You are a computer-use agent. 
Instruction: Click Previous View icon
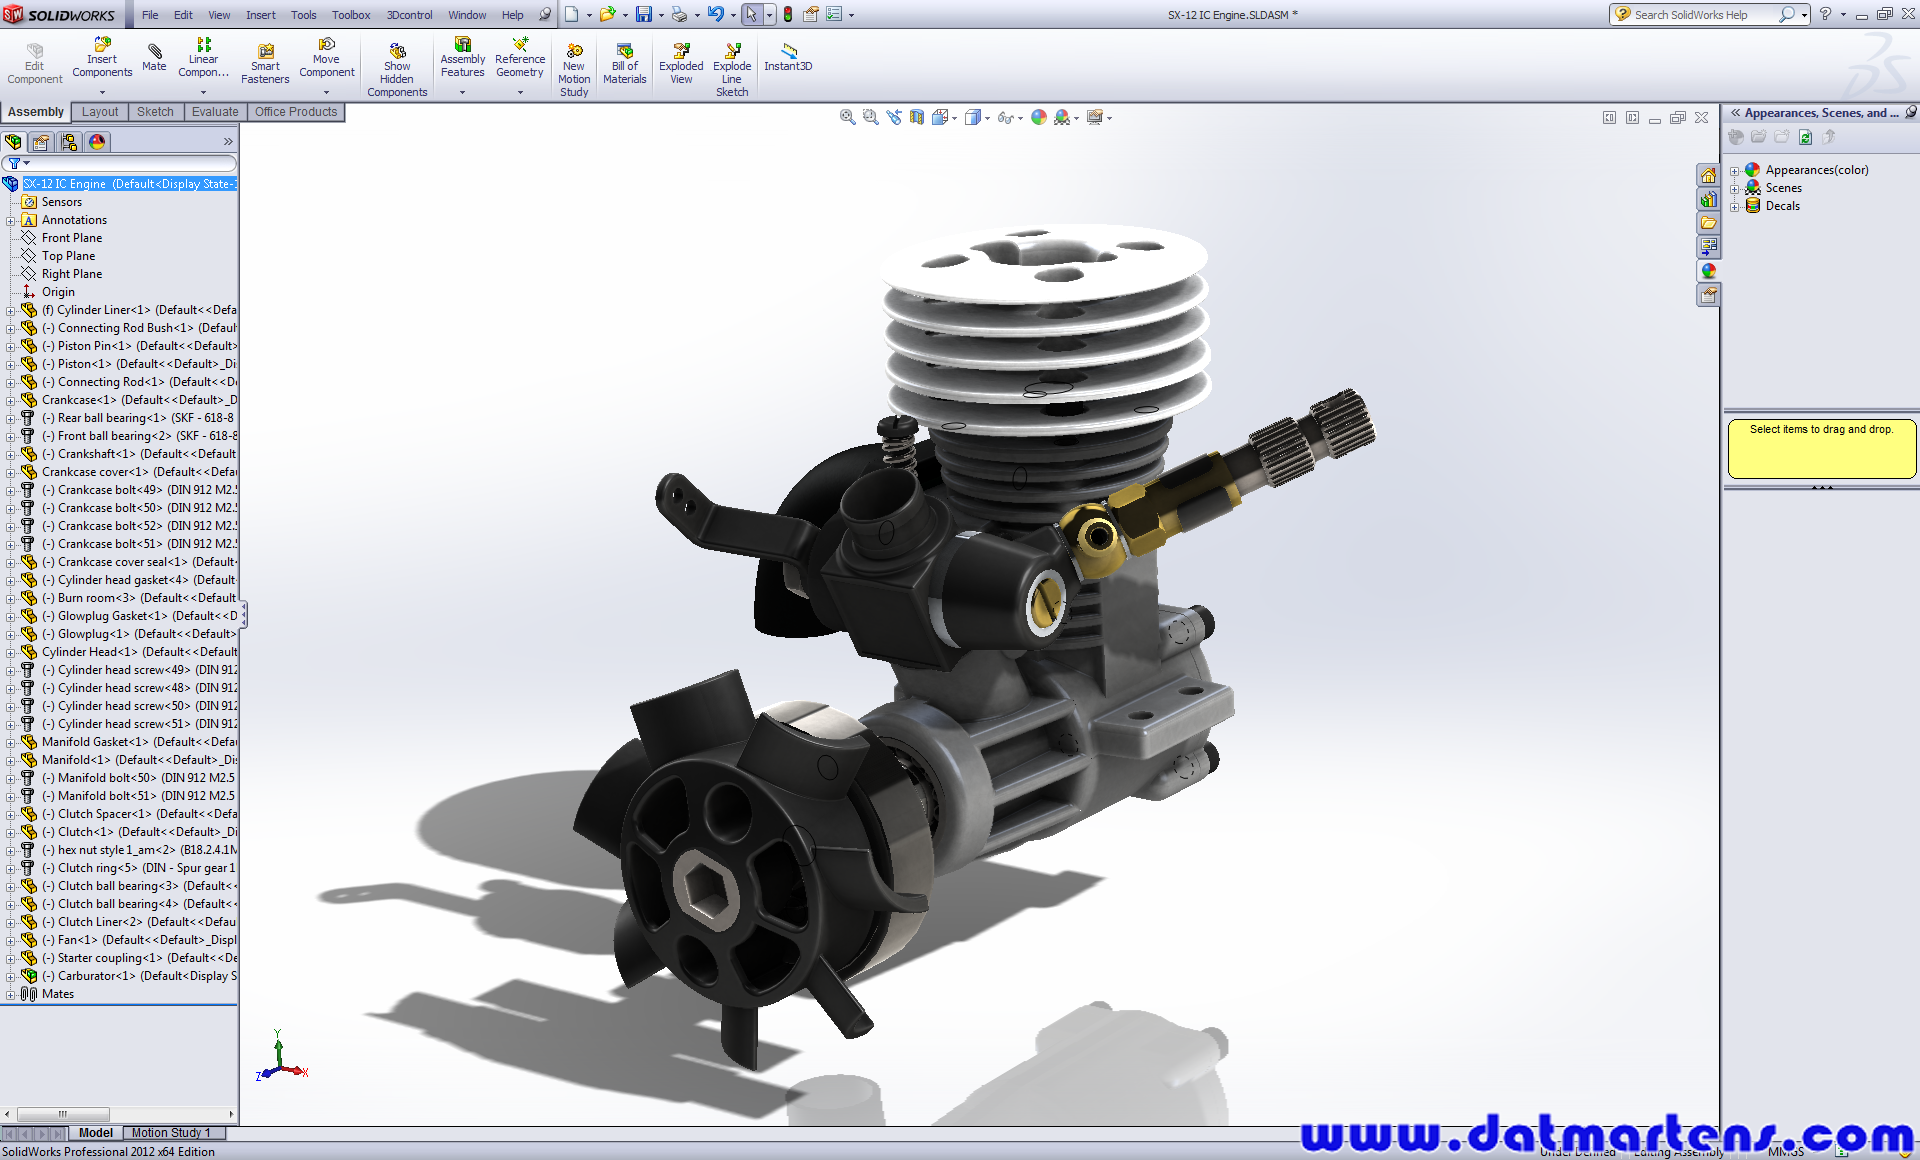tap(893, 117)
